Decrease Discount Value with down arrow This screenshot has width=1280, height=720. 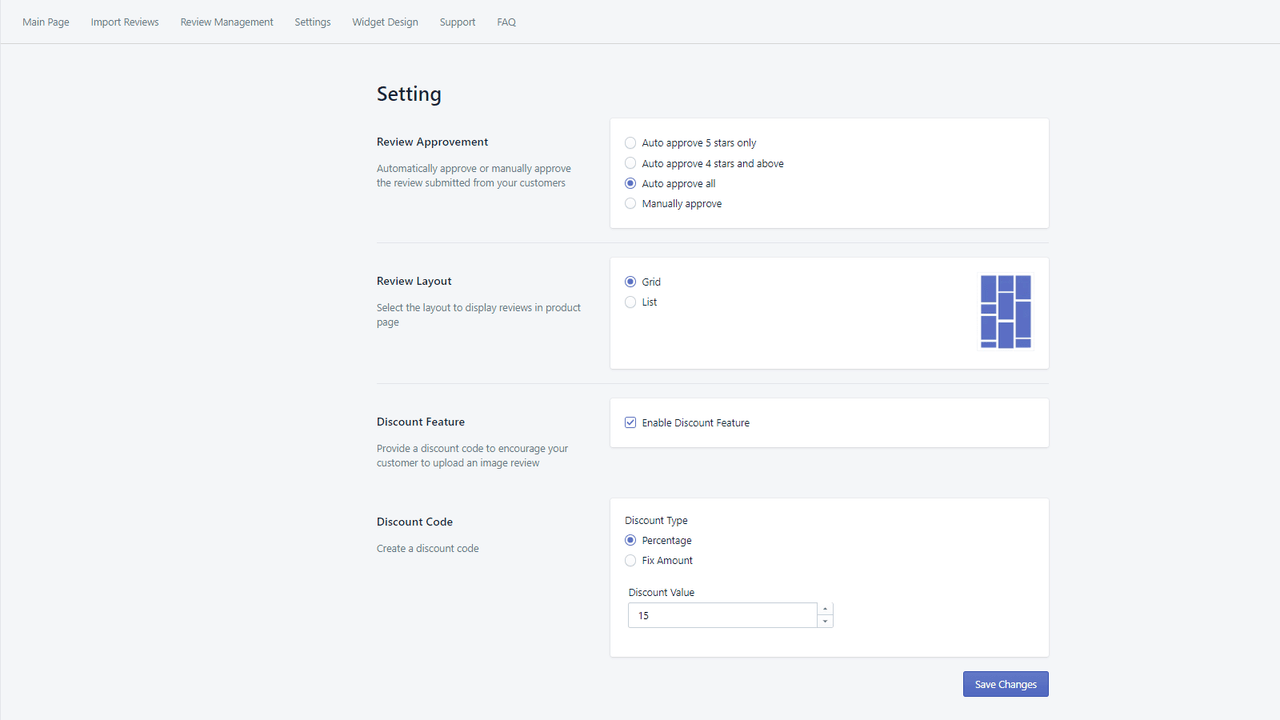[x=825, y=621]
